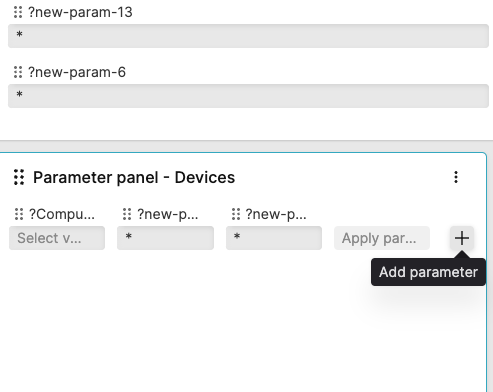Click the third ?new-p... label in Devices
The height and width of the screenshot is (392, 493).
[x=276, y=214]
